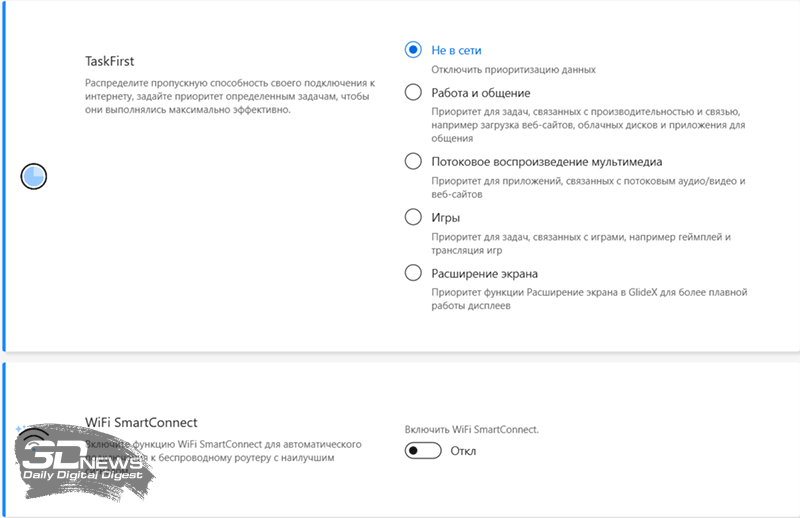The width and height of the screenshot is (800, 518).
Task: Turn on the WiFi SmartConnect toggle switch
Action: [423, 451]
